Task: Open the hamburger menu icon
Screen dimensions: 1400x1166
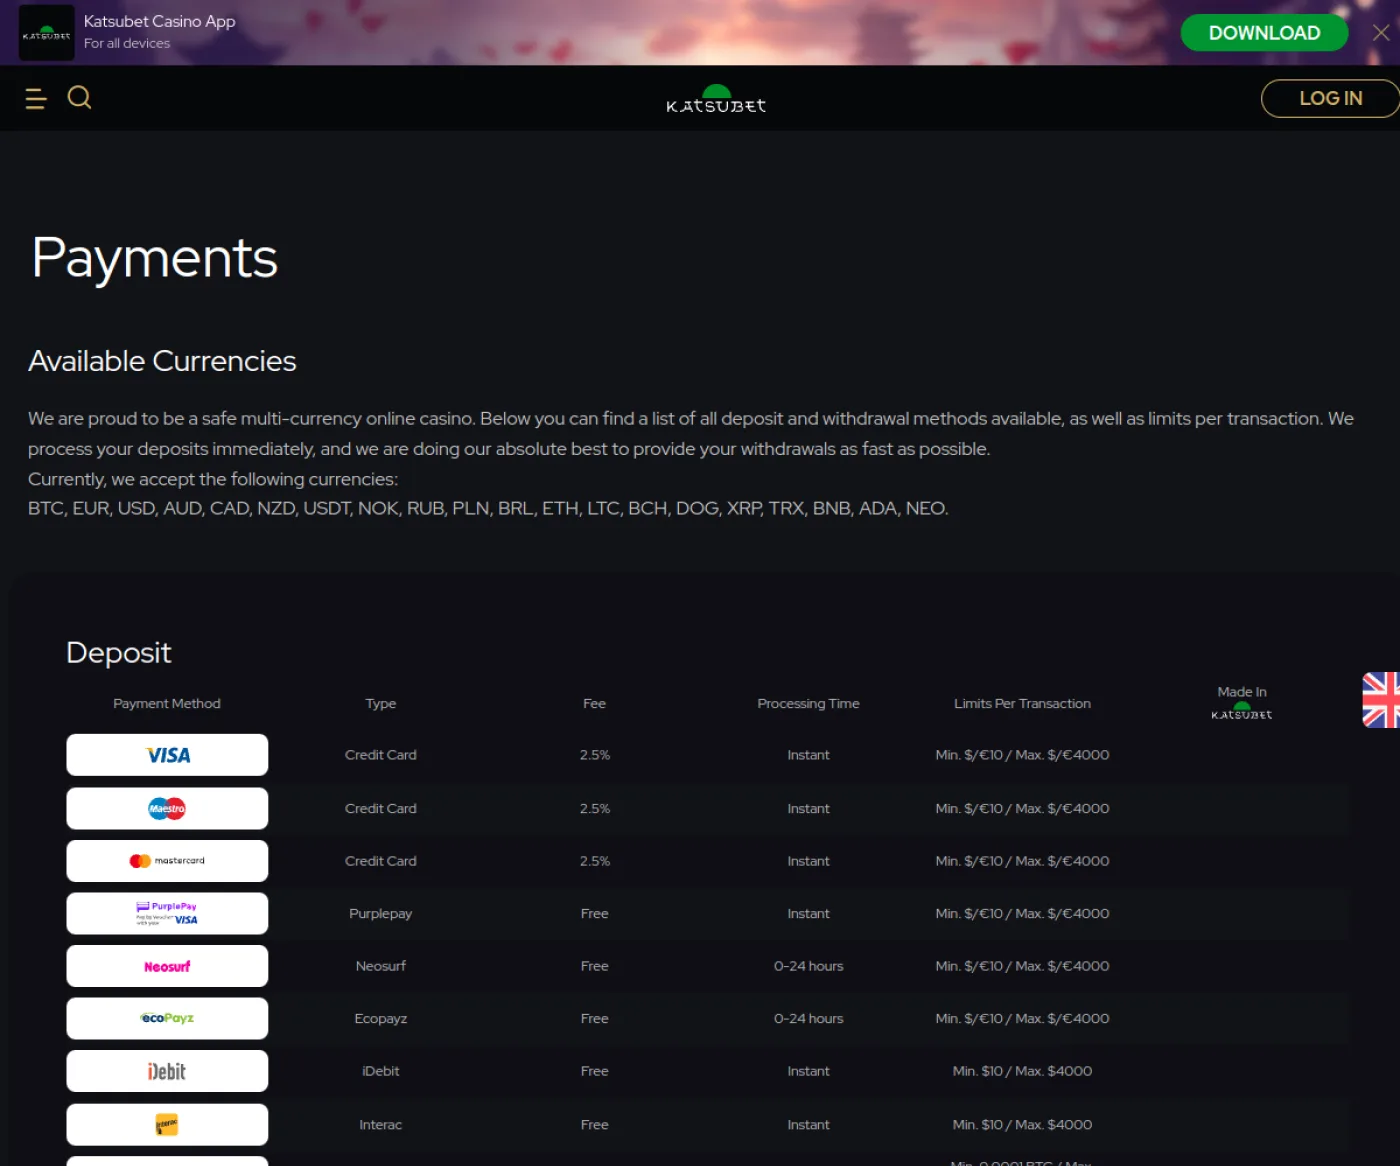Action: (x=36, y=98)
